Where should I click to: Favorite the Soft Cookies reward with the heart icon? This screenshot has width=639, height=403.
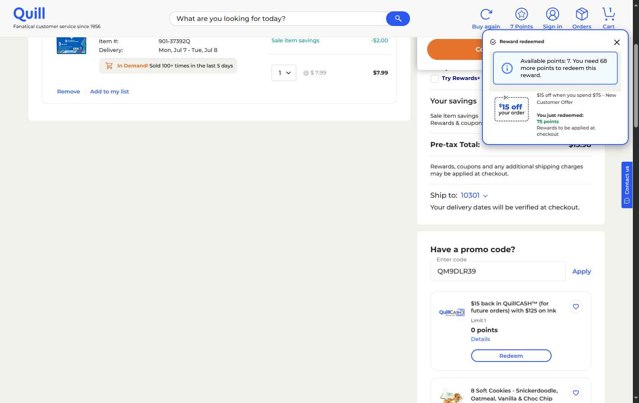(x=575, y=393)
